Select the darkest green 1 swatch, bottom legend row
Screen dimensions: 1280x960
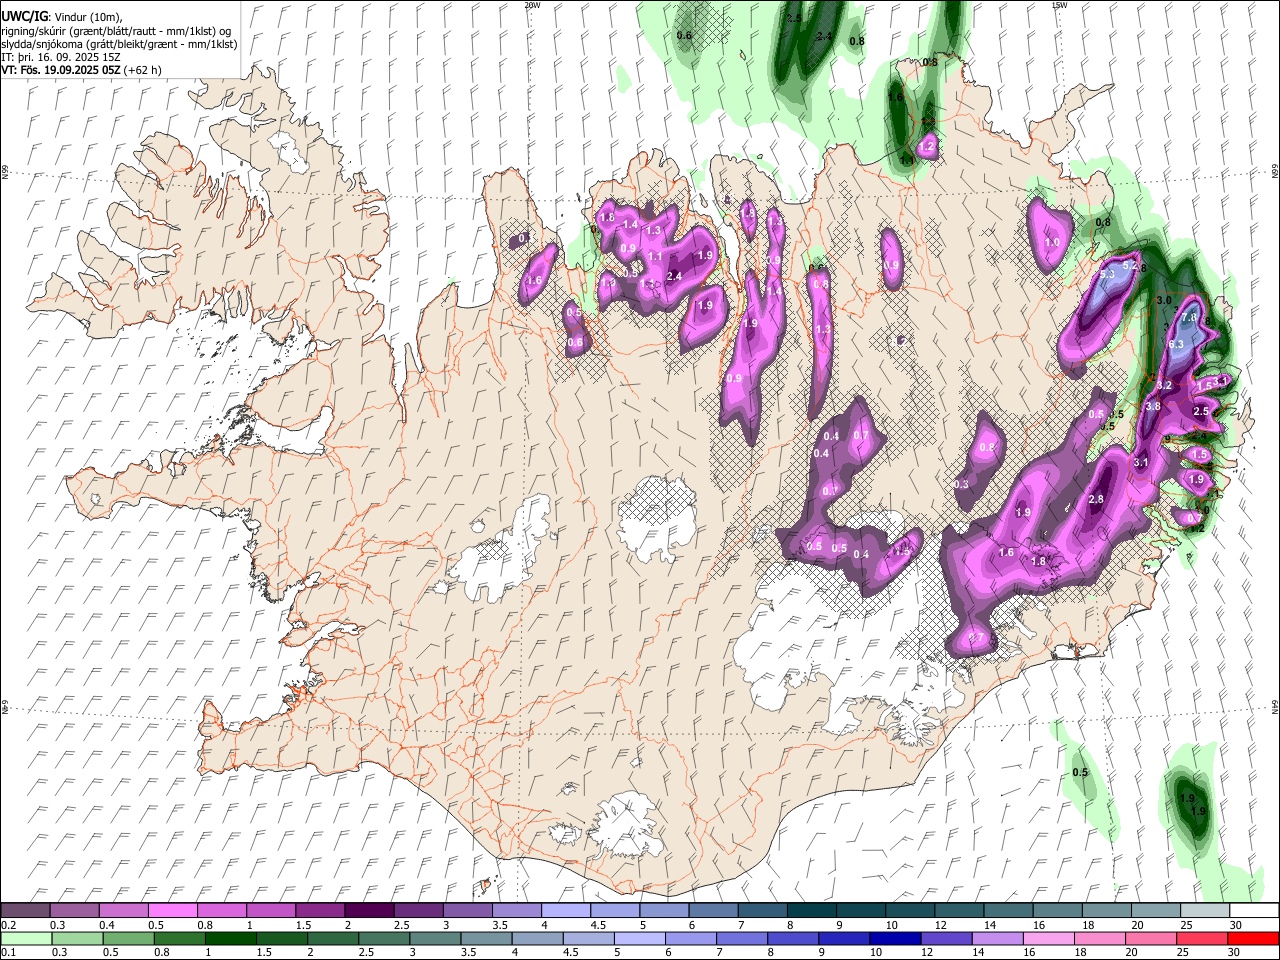click(230, 938)
